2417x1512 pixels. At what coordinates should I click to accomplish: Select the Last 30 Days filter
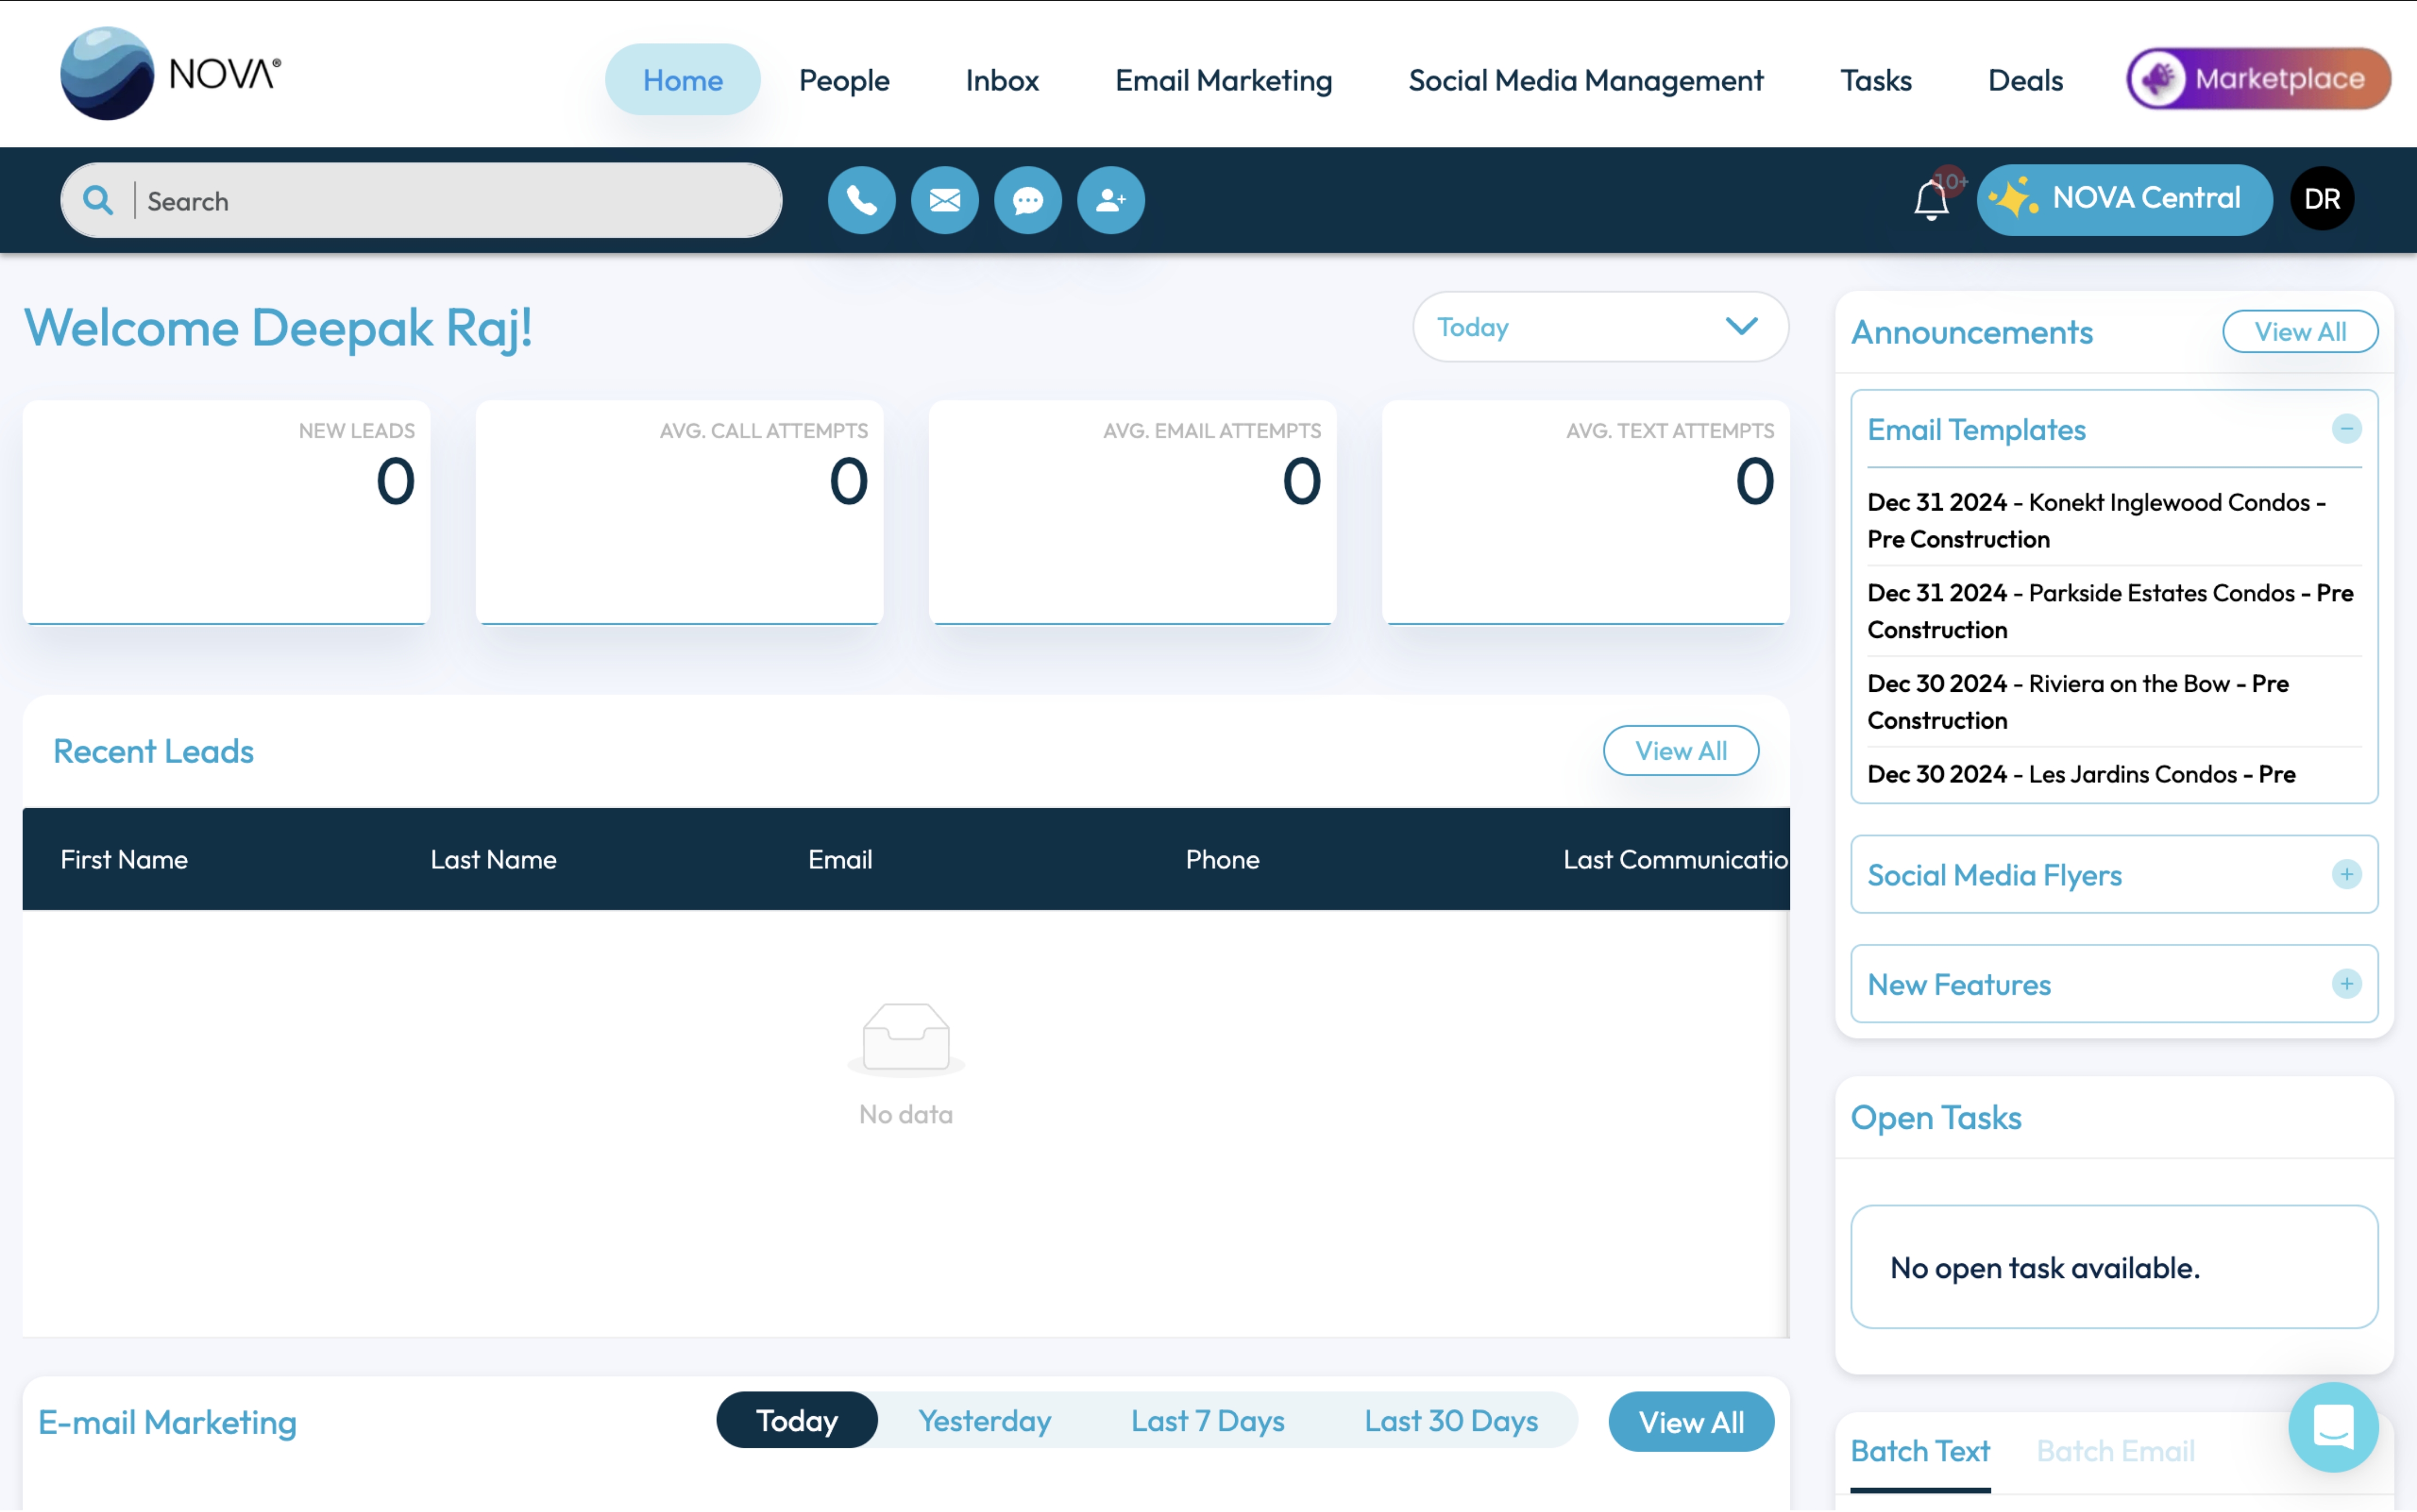[1450, 1420]
